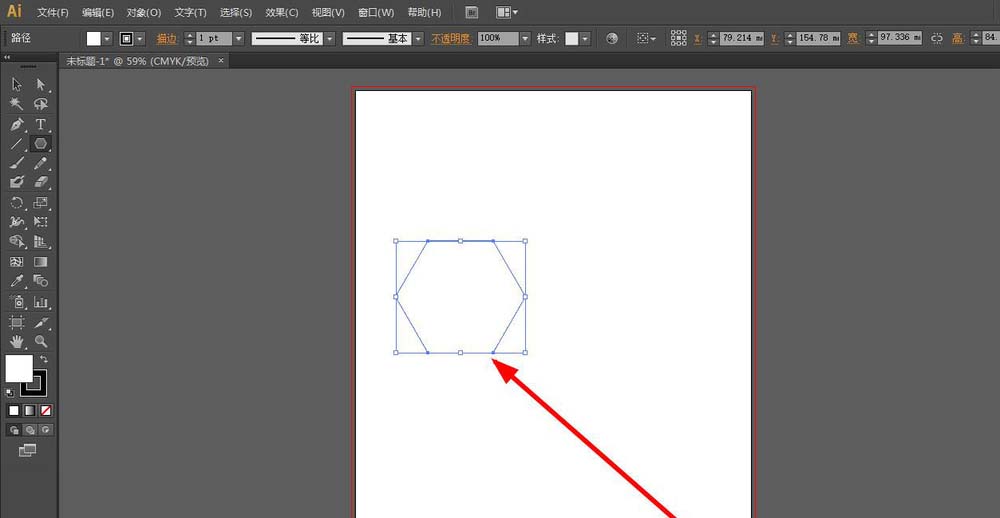
Task: Select the Gradient tool
Action: (x=41, y=262)
